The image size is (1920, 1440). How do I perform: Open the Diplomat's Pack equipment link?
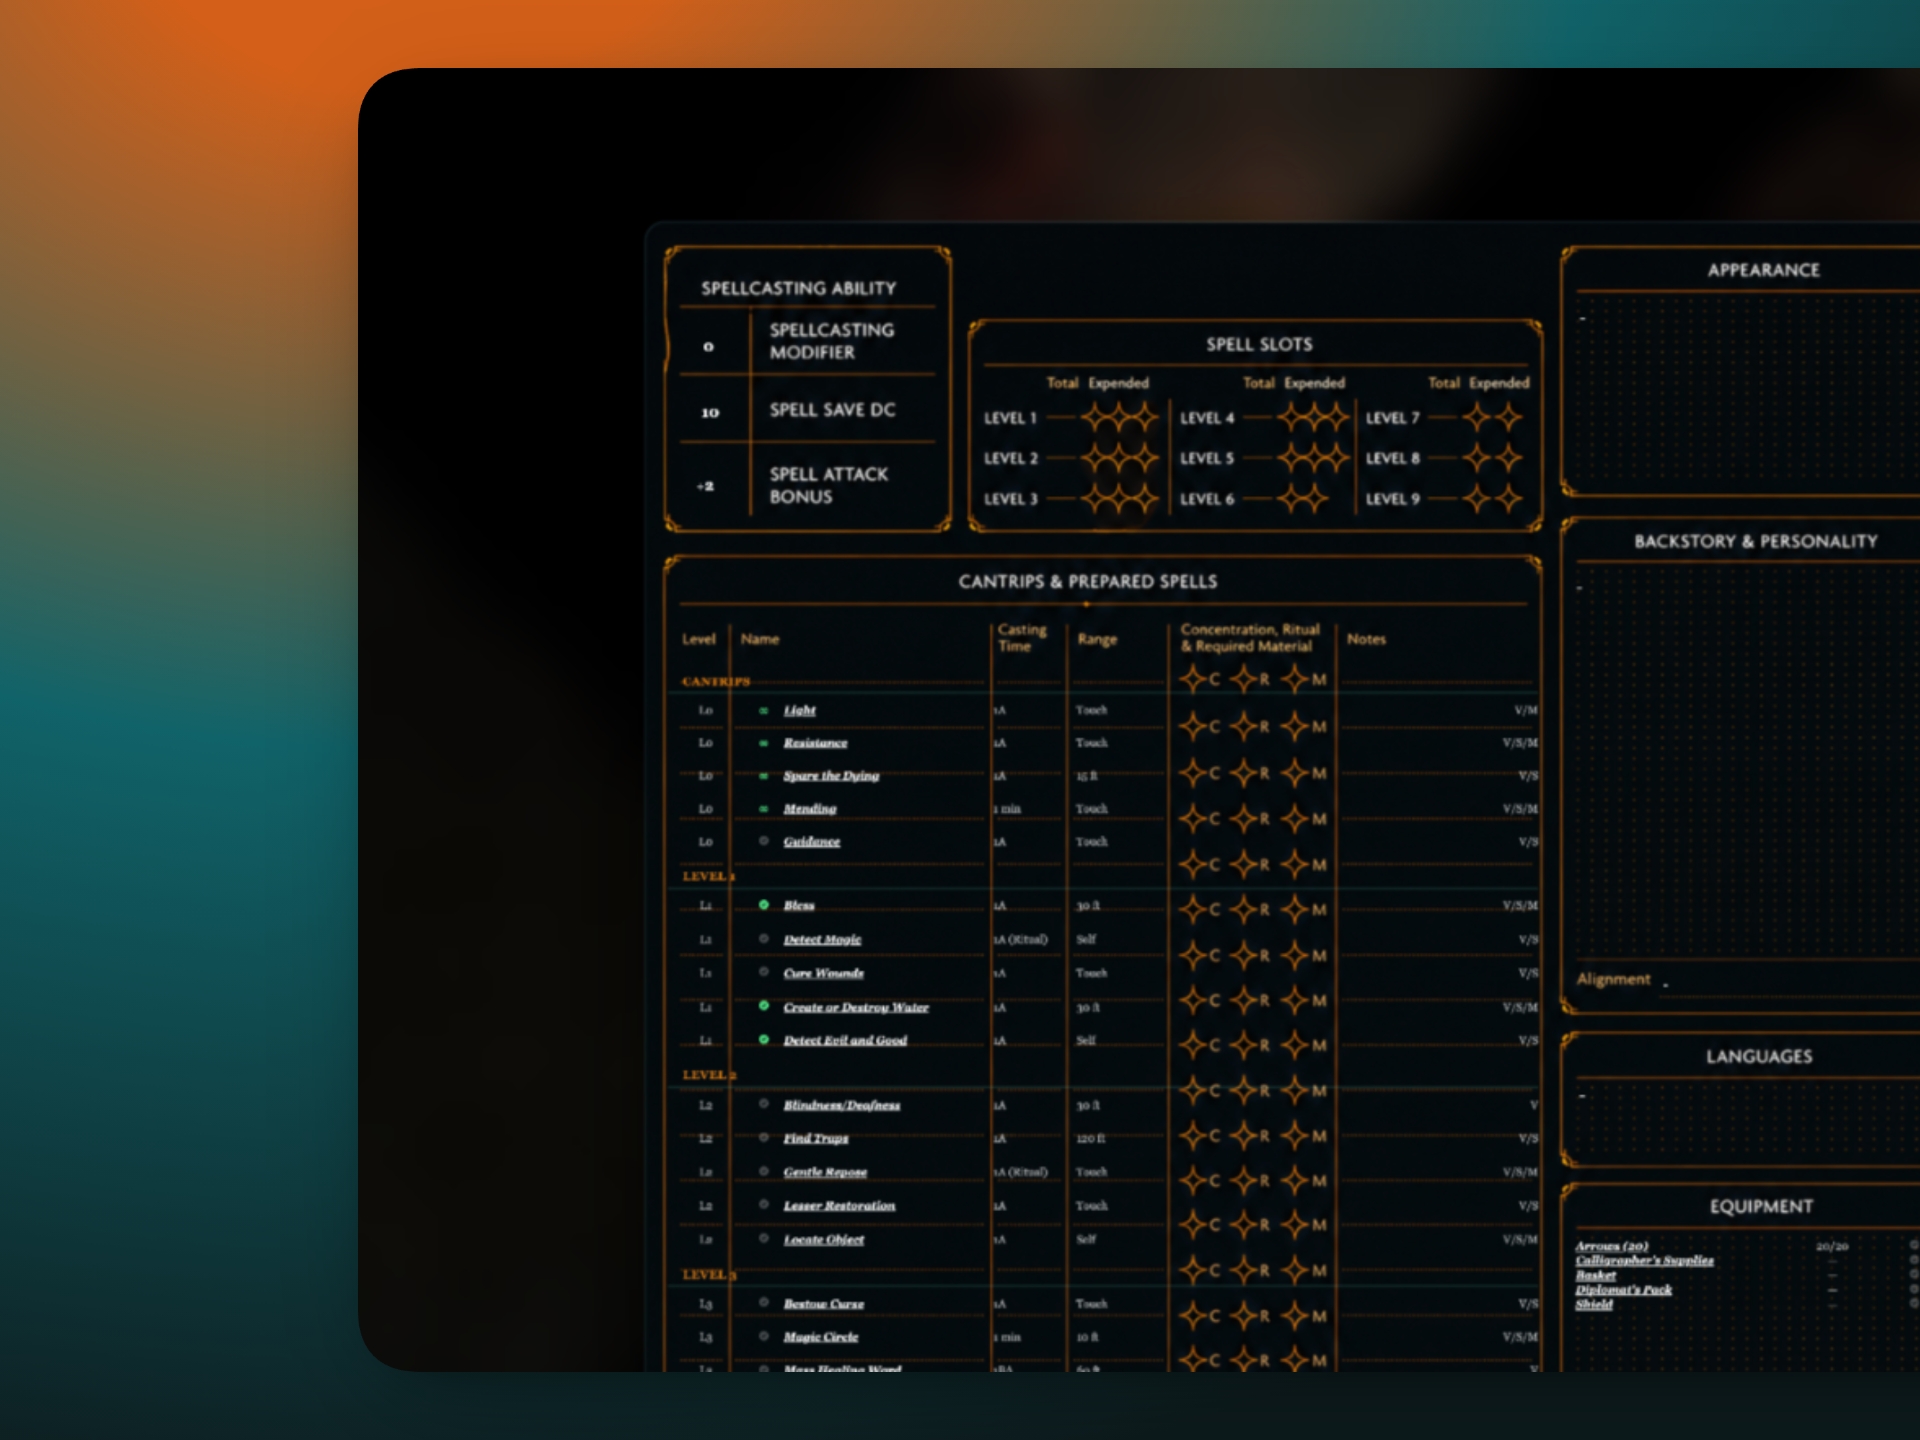click(1623, 1290)
